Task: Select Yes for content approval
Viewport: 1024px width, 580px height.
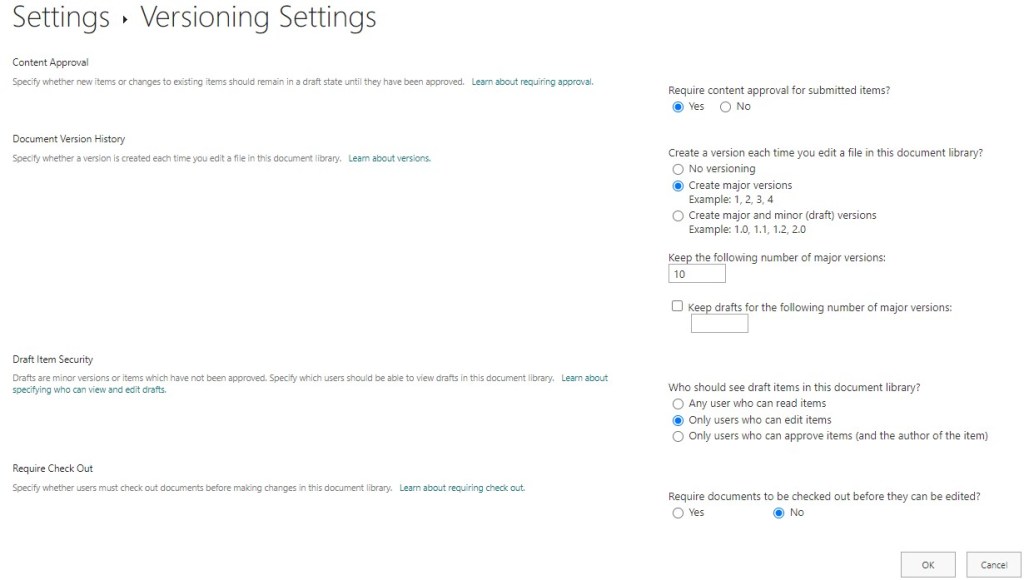Action: click(x=678, y=107)
